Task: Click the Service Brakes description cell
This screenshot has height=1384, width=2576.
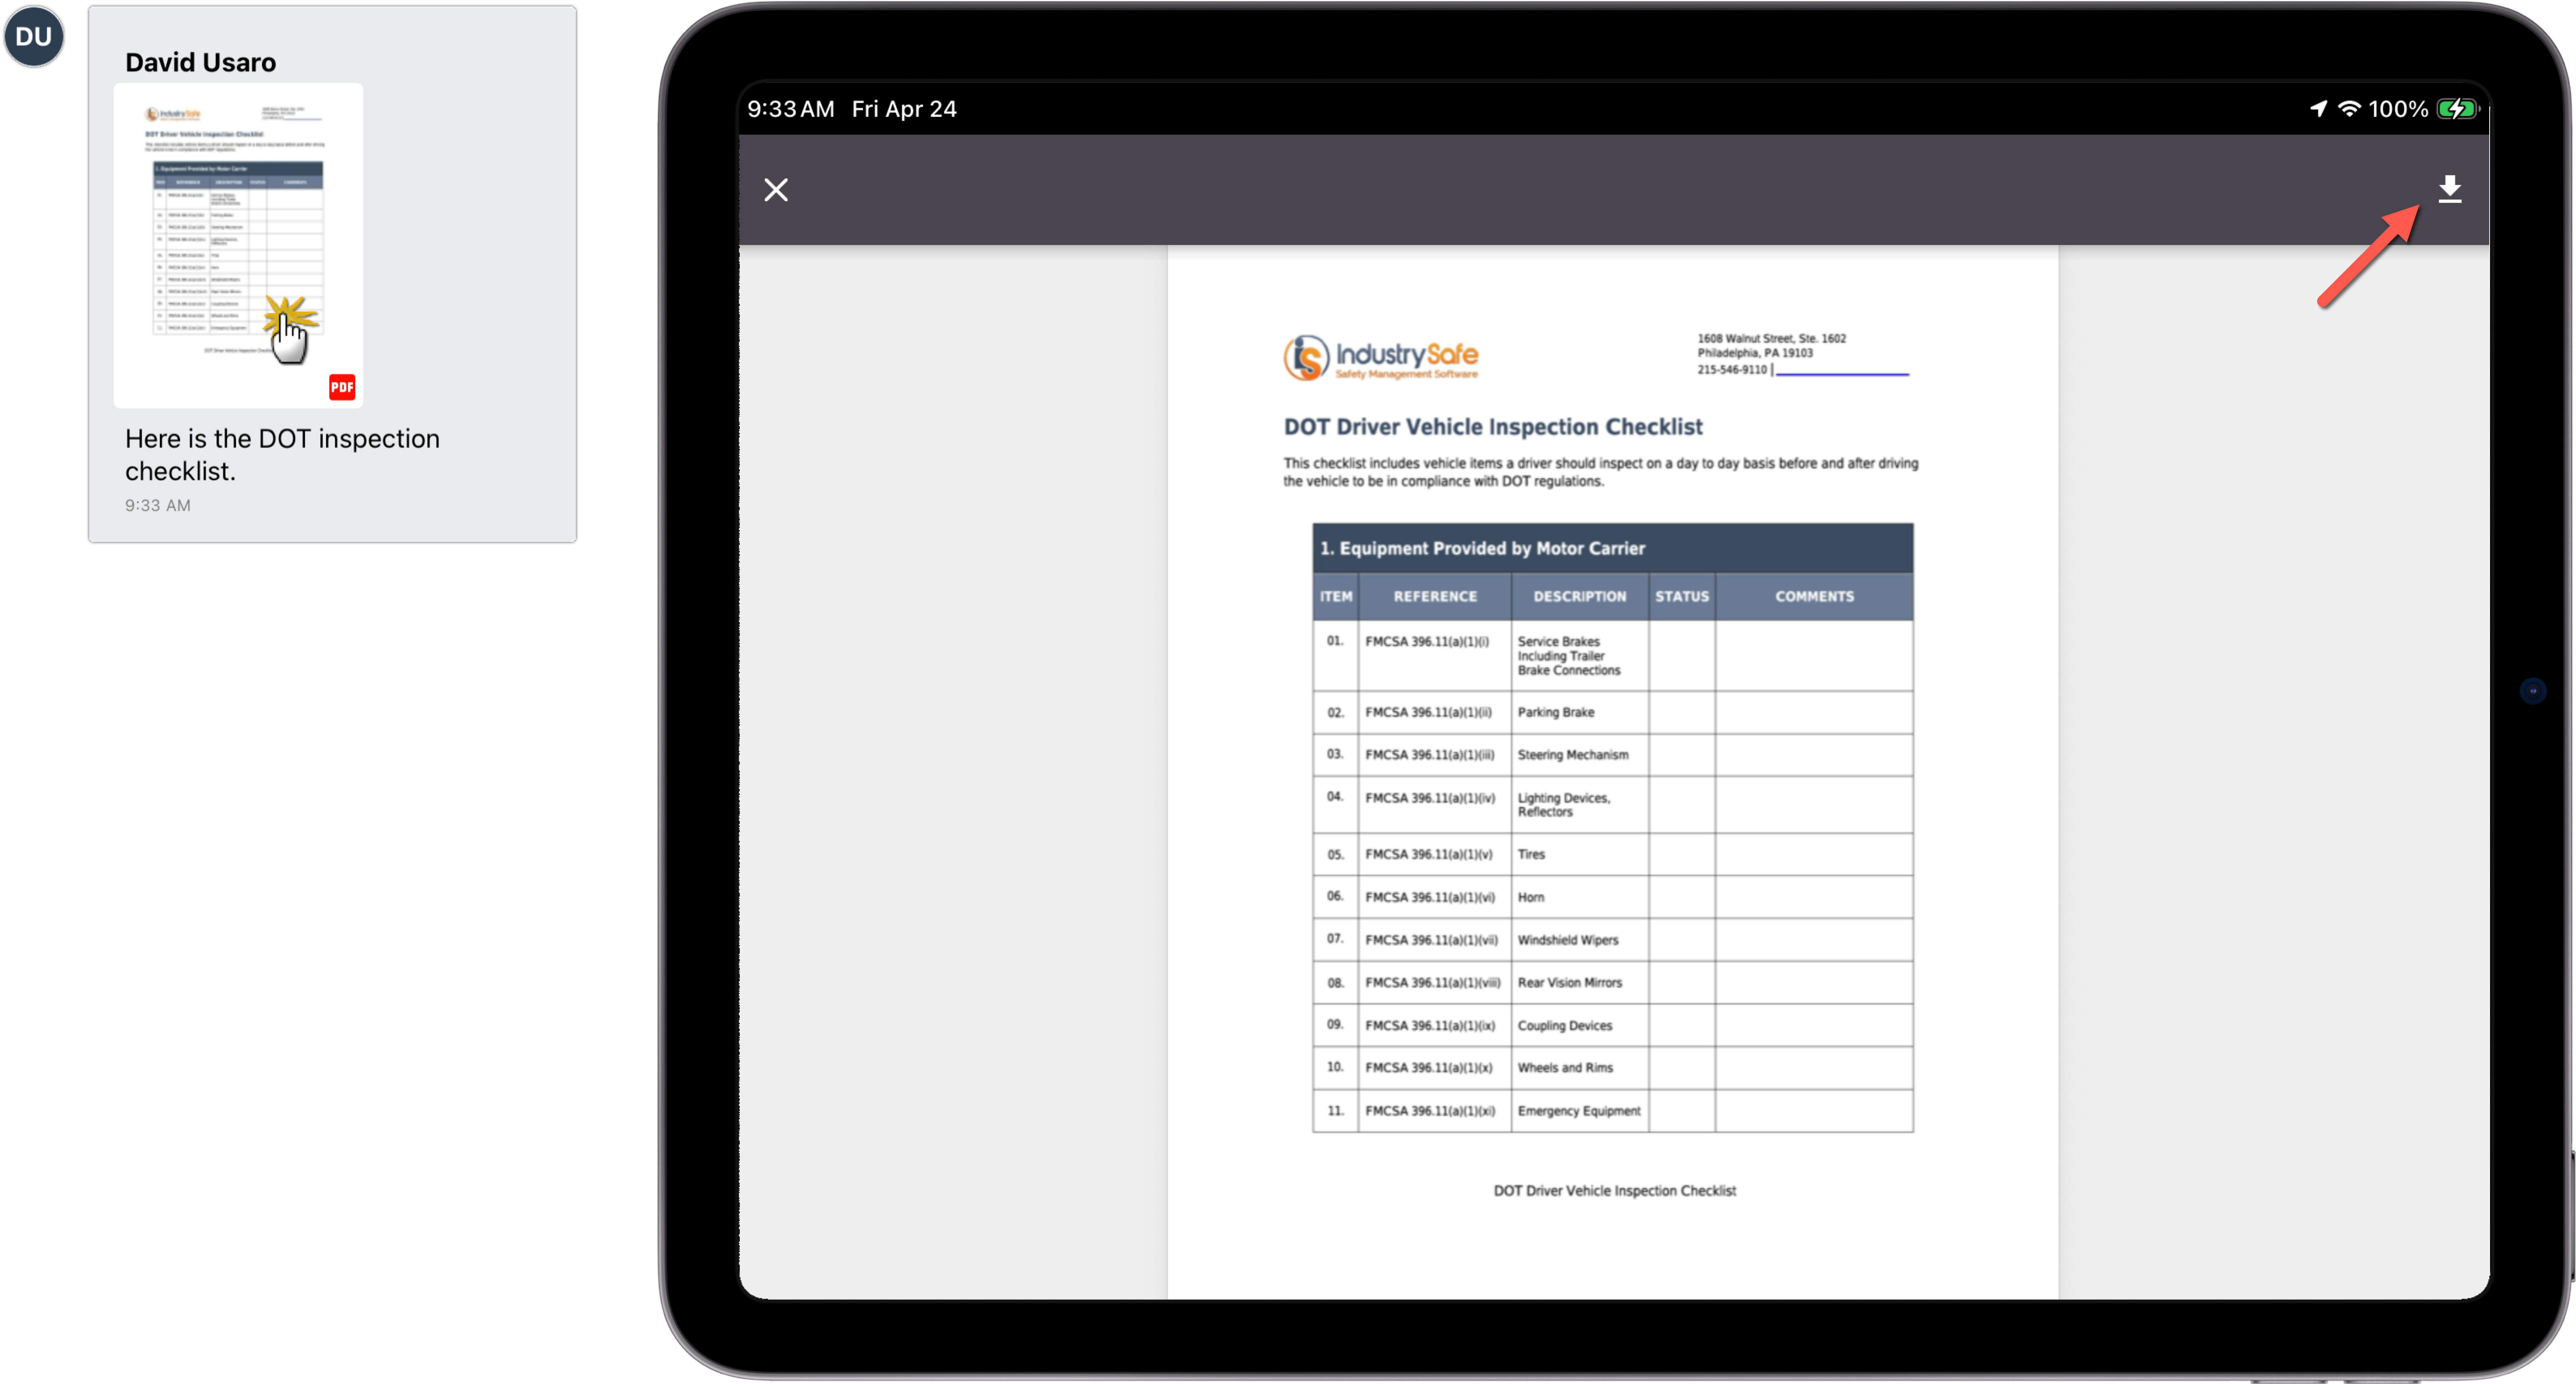Action: coord(1580,656)
